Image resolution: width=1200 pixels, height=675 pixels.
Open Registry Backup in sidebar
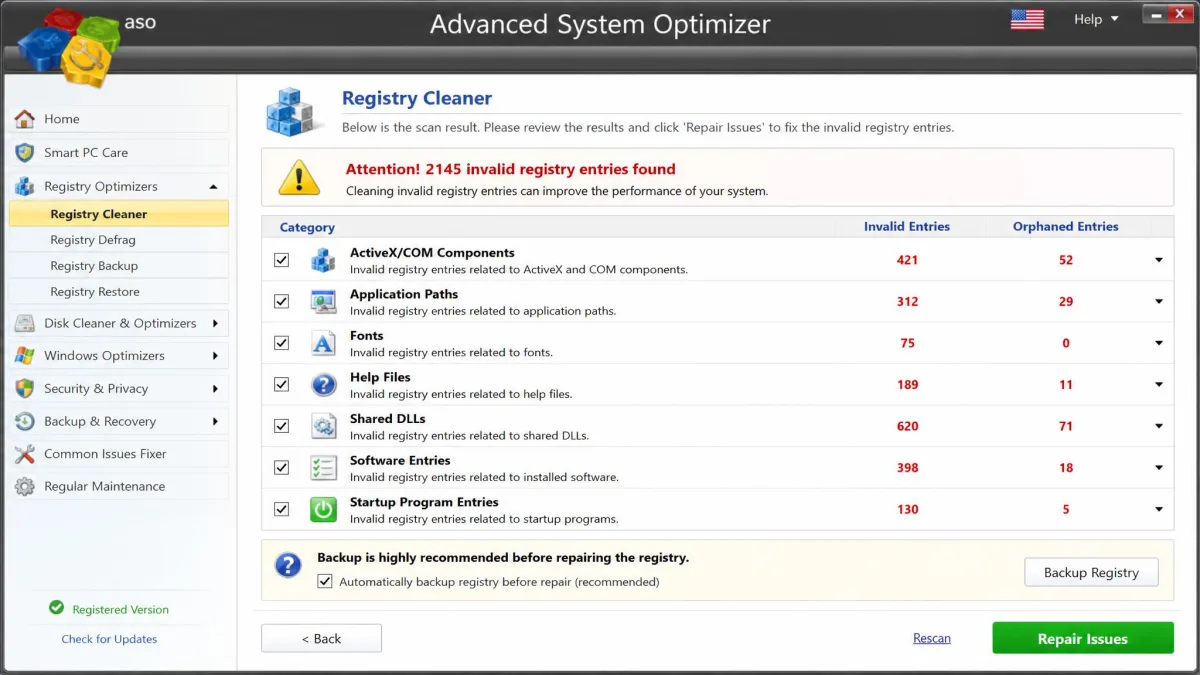(x=119, y=266)
